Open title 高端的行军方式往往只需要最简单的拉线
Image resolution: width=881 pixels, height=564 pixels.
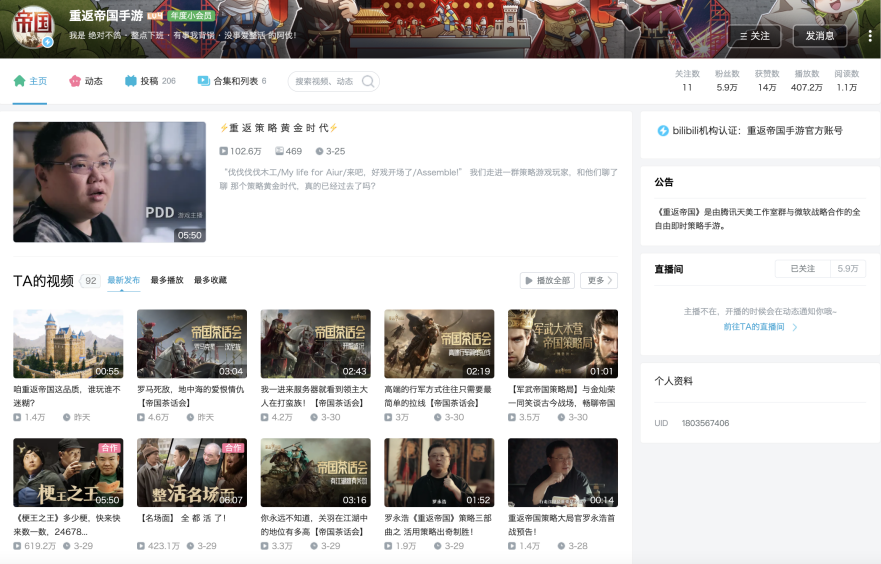438,396
